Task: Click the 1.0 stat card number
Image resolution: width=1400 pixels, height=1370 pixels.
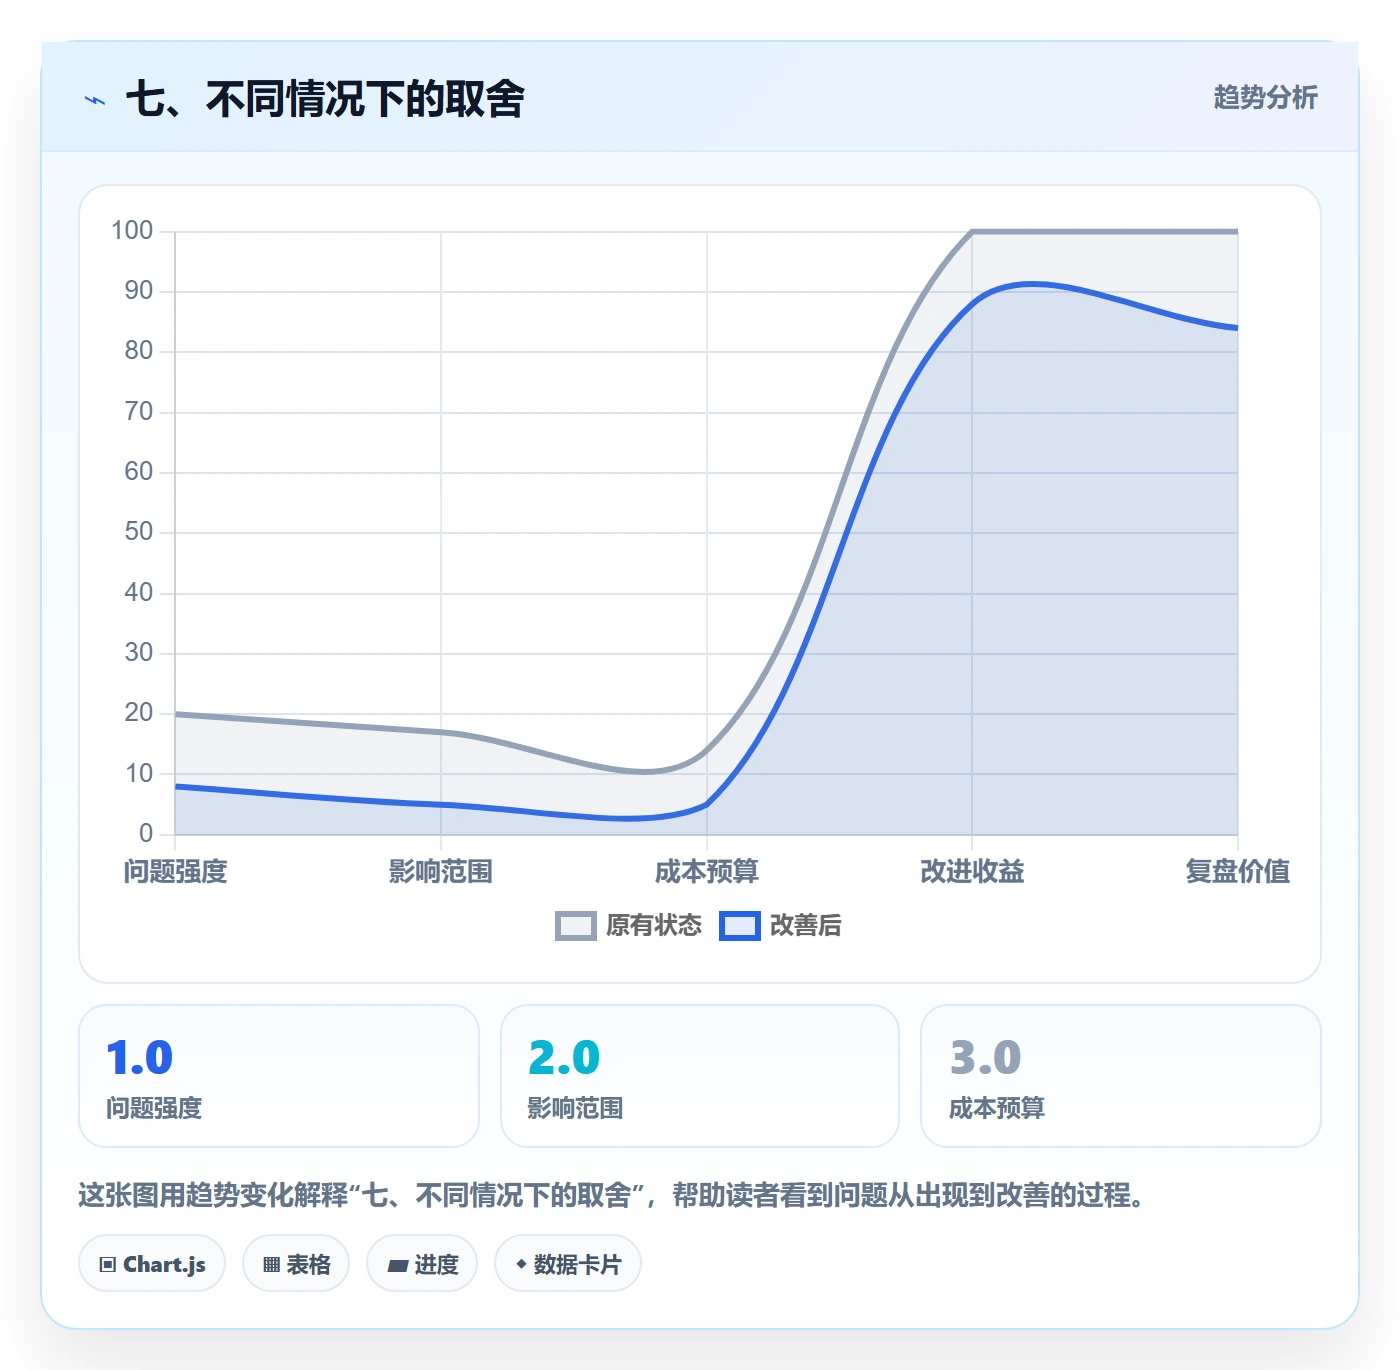Action: [x=140, y=1057]
